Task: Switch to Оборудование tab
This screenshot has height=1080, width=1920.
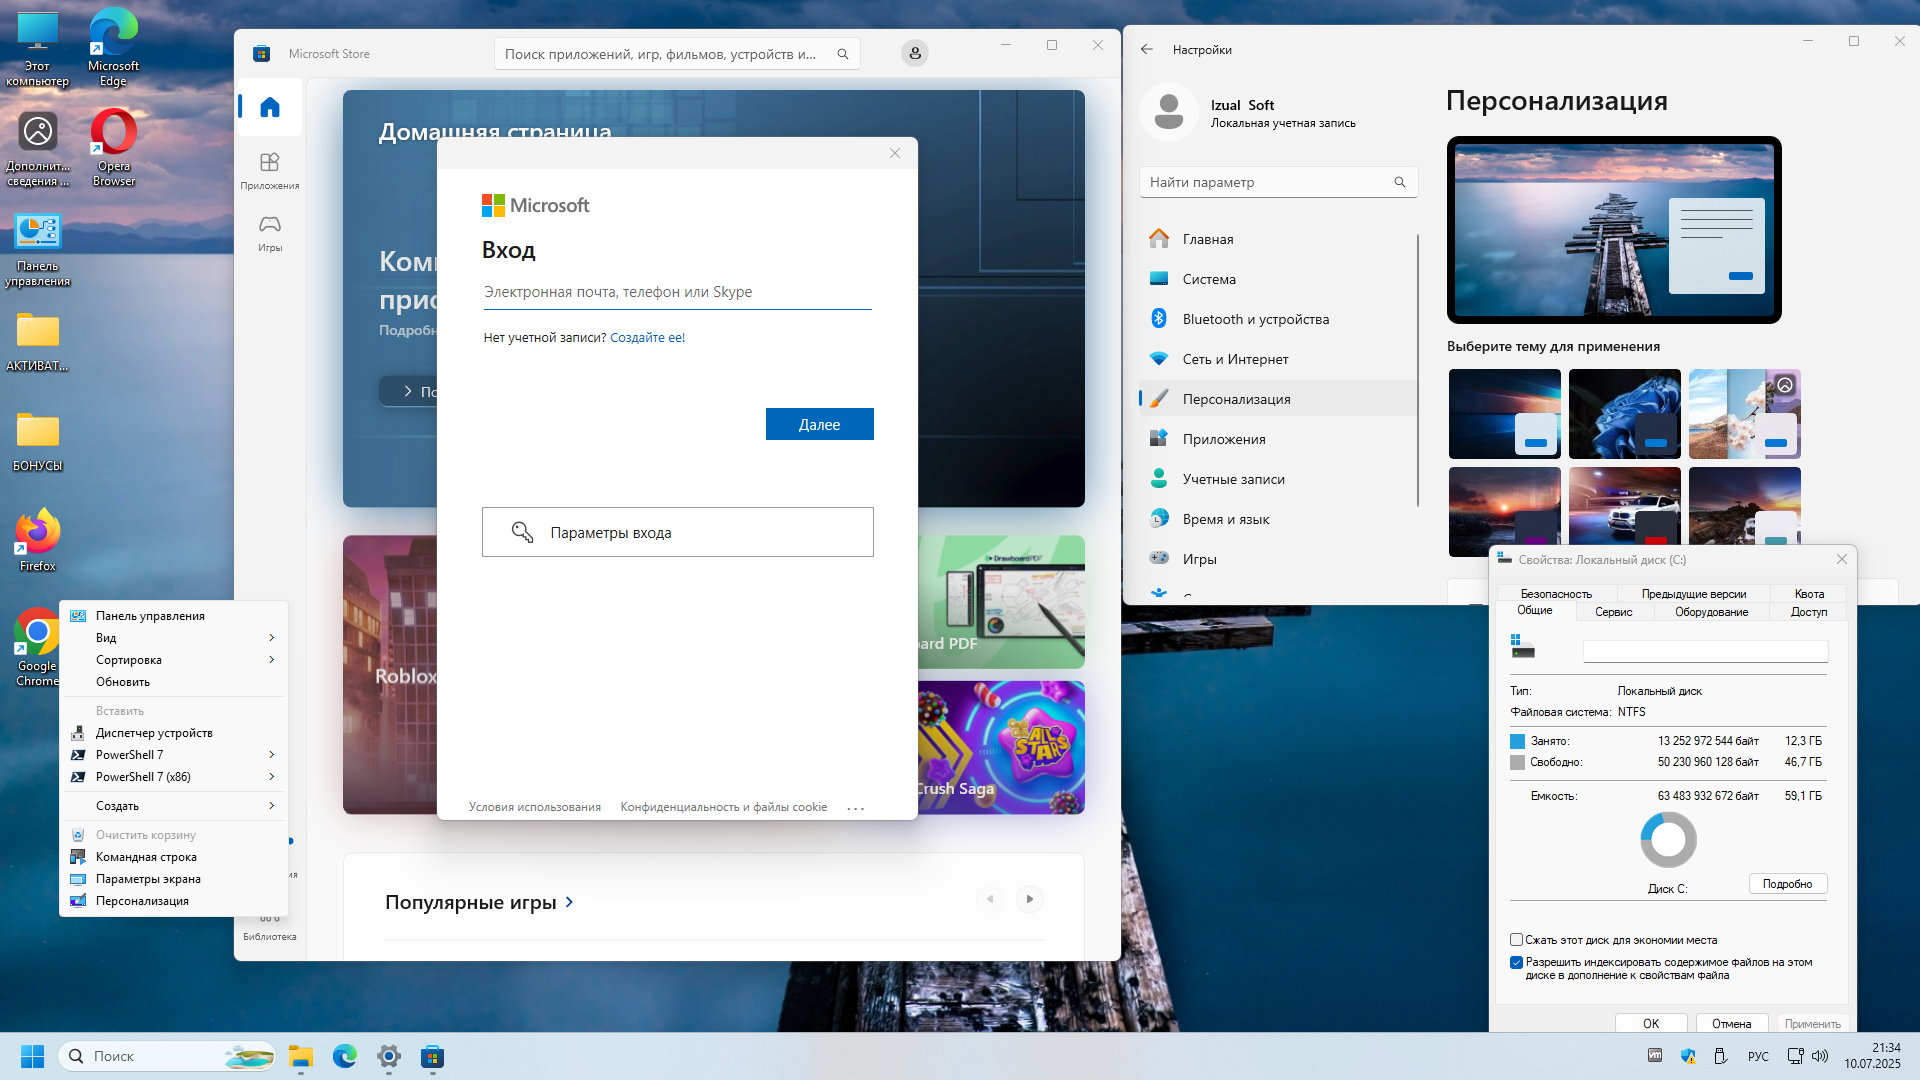Action: [1711, 612]
